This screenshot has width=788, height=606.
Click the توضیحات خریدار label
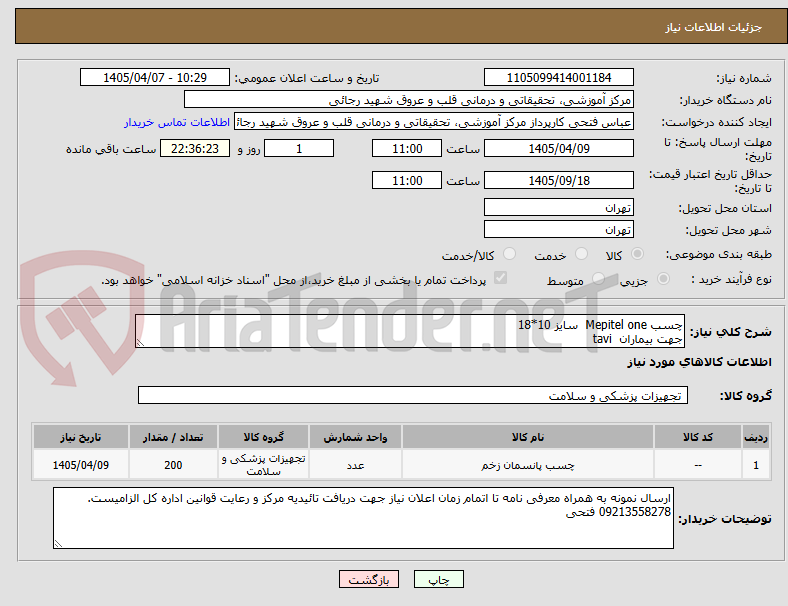click(x=725, y=519)
